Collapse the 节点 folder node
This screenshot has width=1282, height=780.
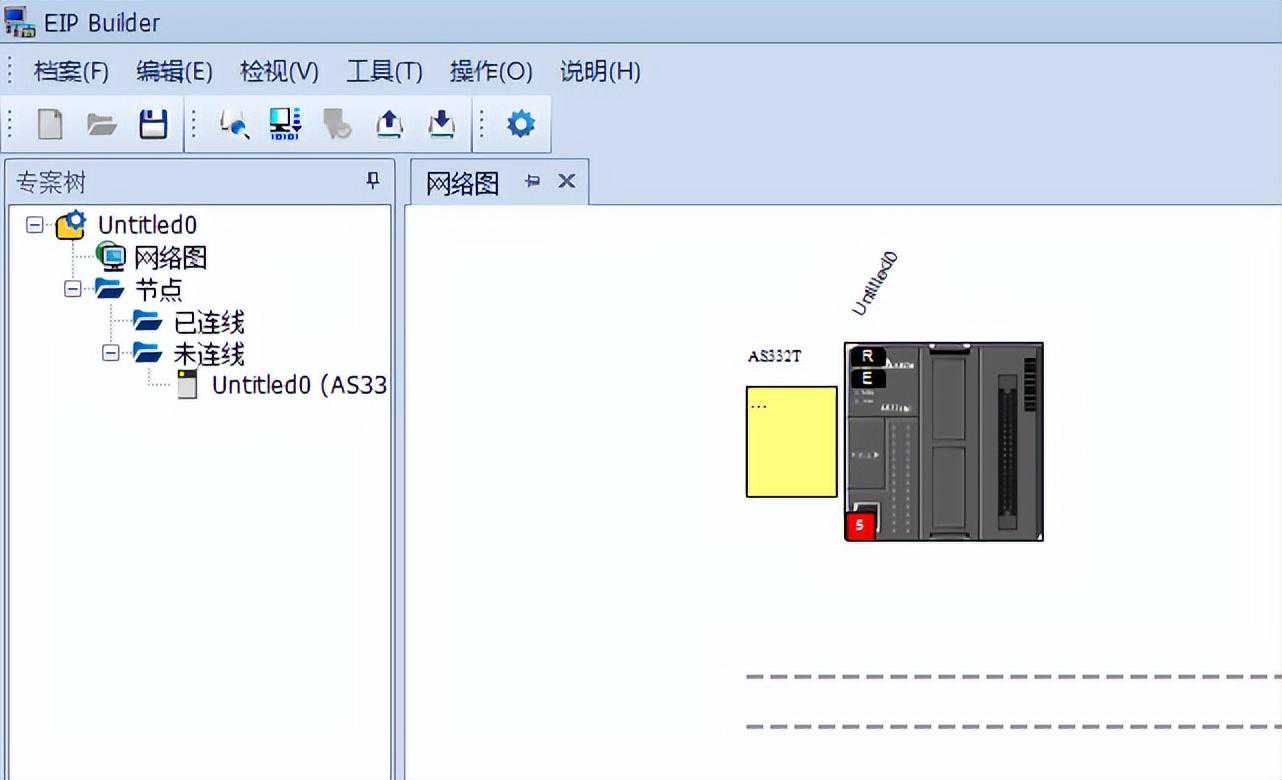(x=73, y=289)
